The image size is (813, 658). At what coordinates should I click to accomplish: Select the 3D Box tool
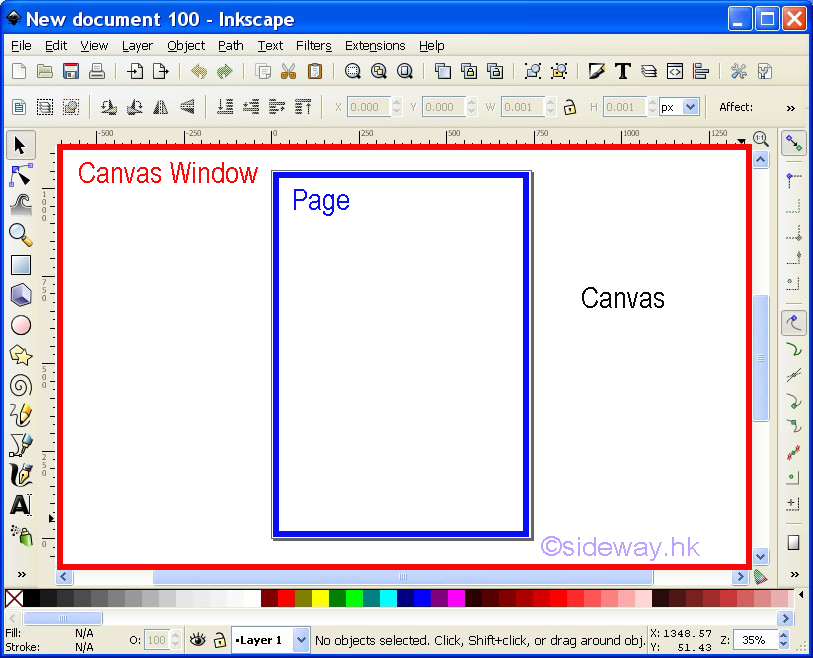(21, 294)
